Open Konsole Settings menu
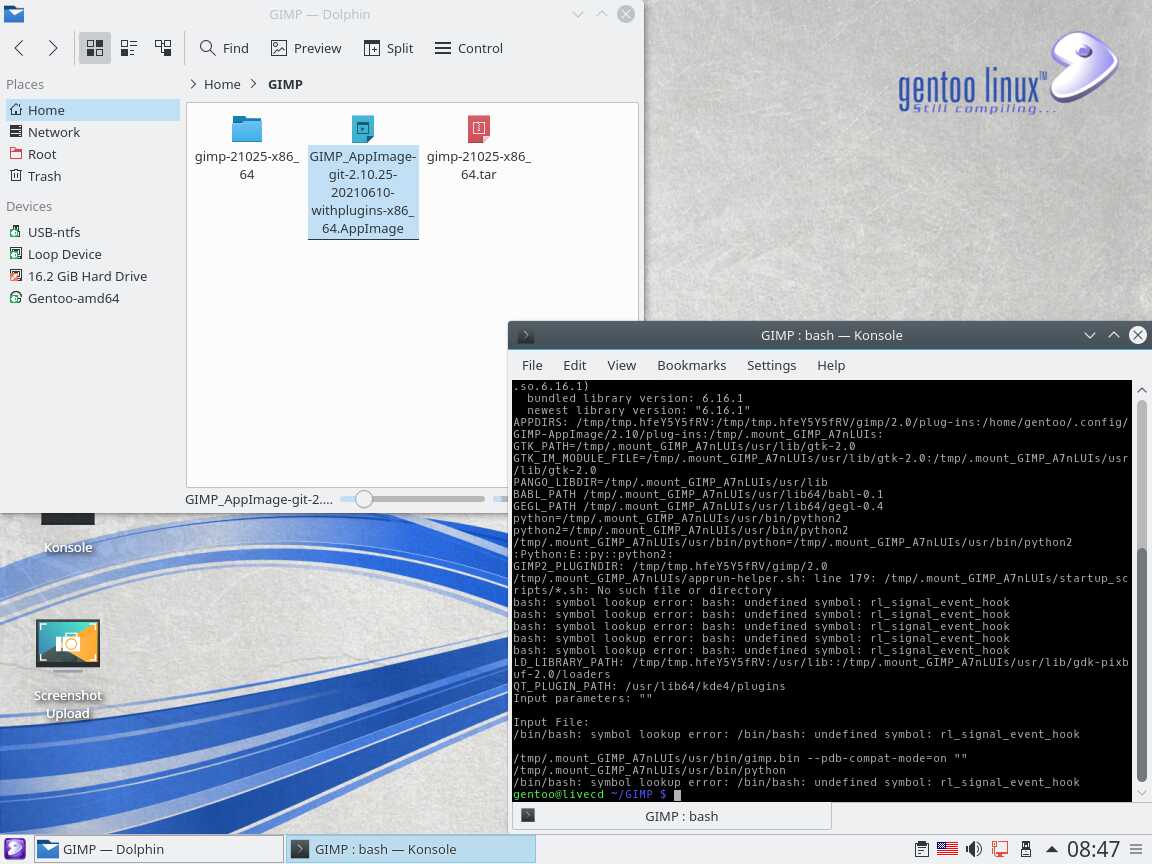1152x864 pixels. (771, 365)
